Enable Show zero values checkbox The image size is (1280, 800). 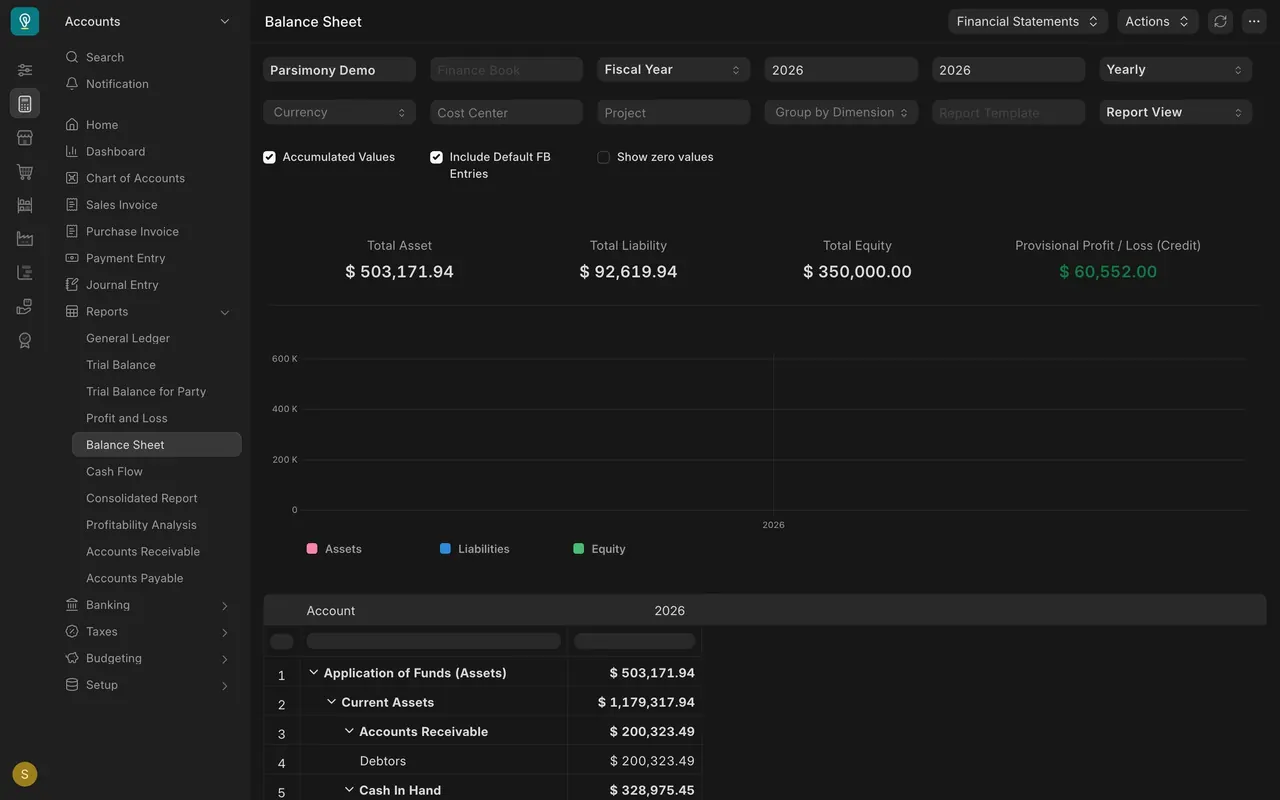pyautogui.click(x=603, y=157)
